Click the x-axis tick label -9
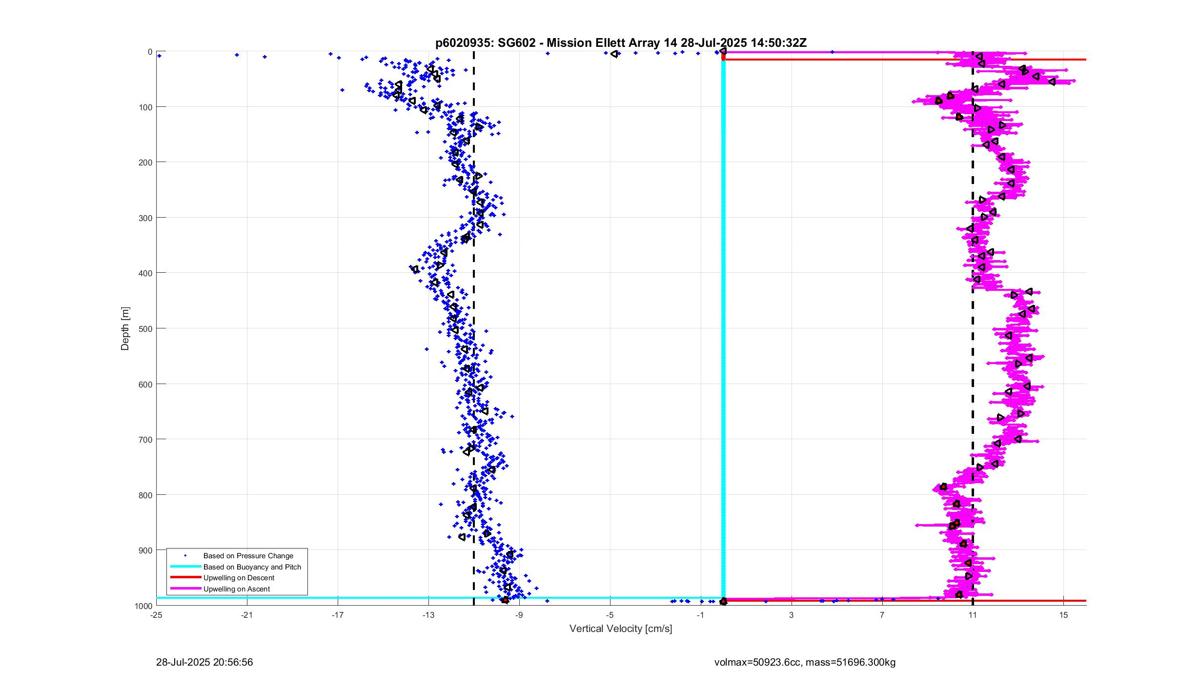 [519, 615]
